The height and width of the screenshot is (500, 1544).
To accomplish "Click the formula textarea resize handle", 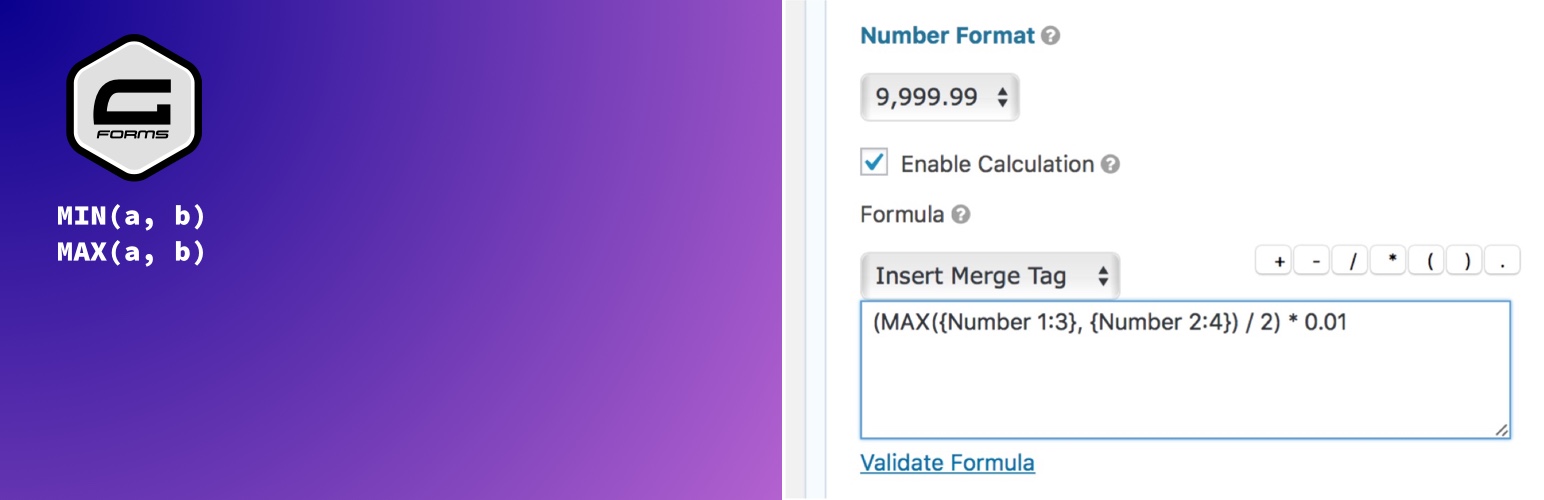I will [1501, 429].
